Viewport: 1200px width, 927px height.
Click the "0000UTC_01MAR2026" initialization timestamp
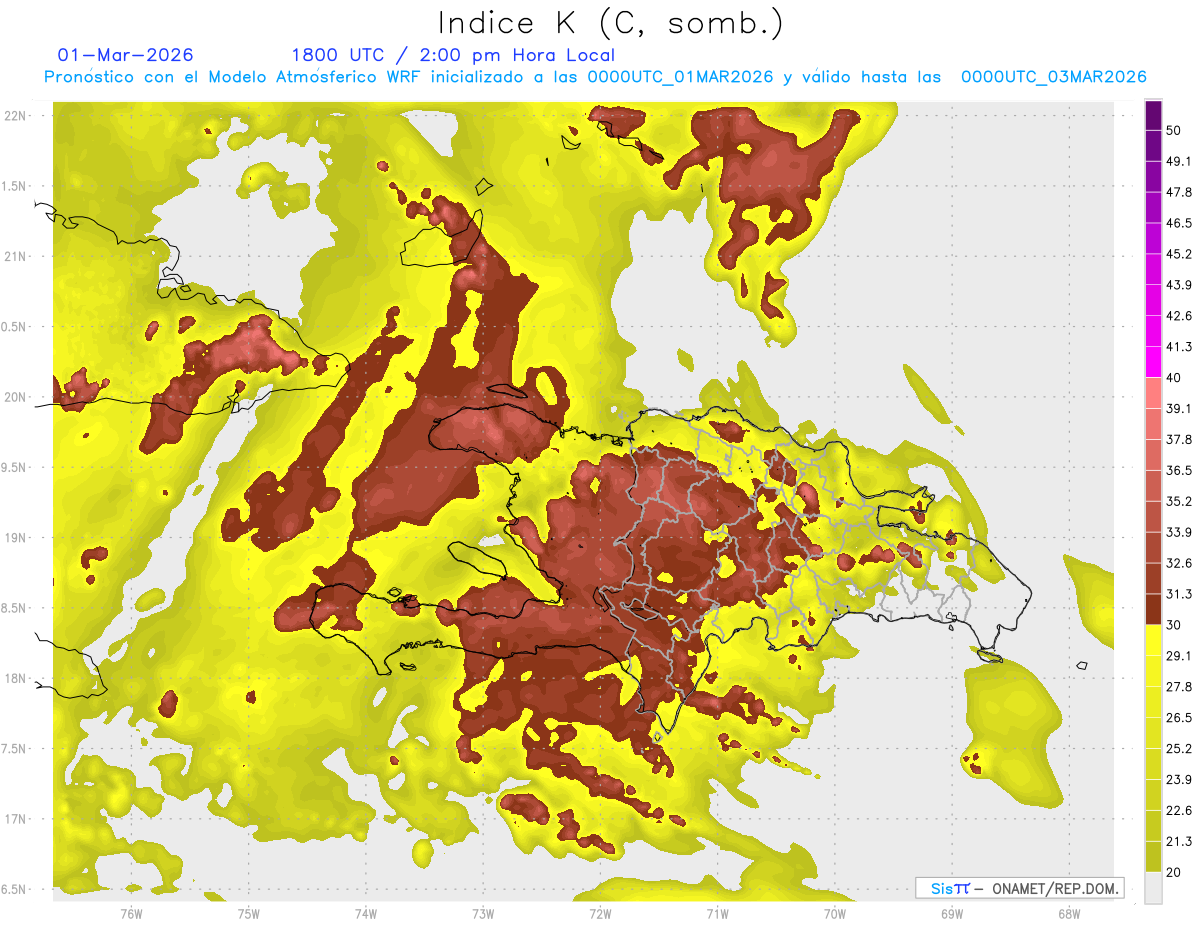click(680, 77)
